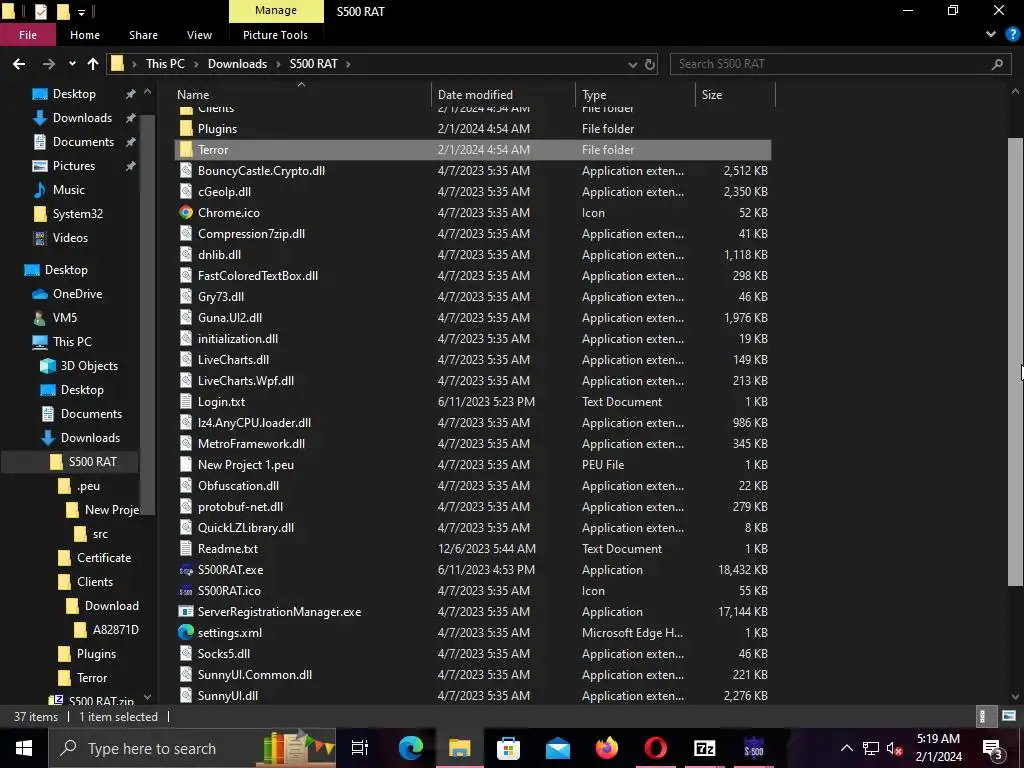Refresh the S500 RAT folder view
Screen dimensions: 1024x768
[650, 64]
